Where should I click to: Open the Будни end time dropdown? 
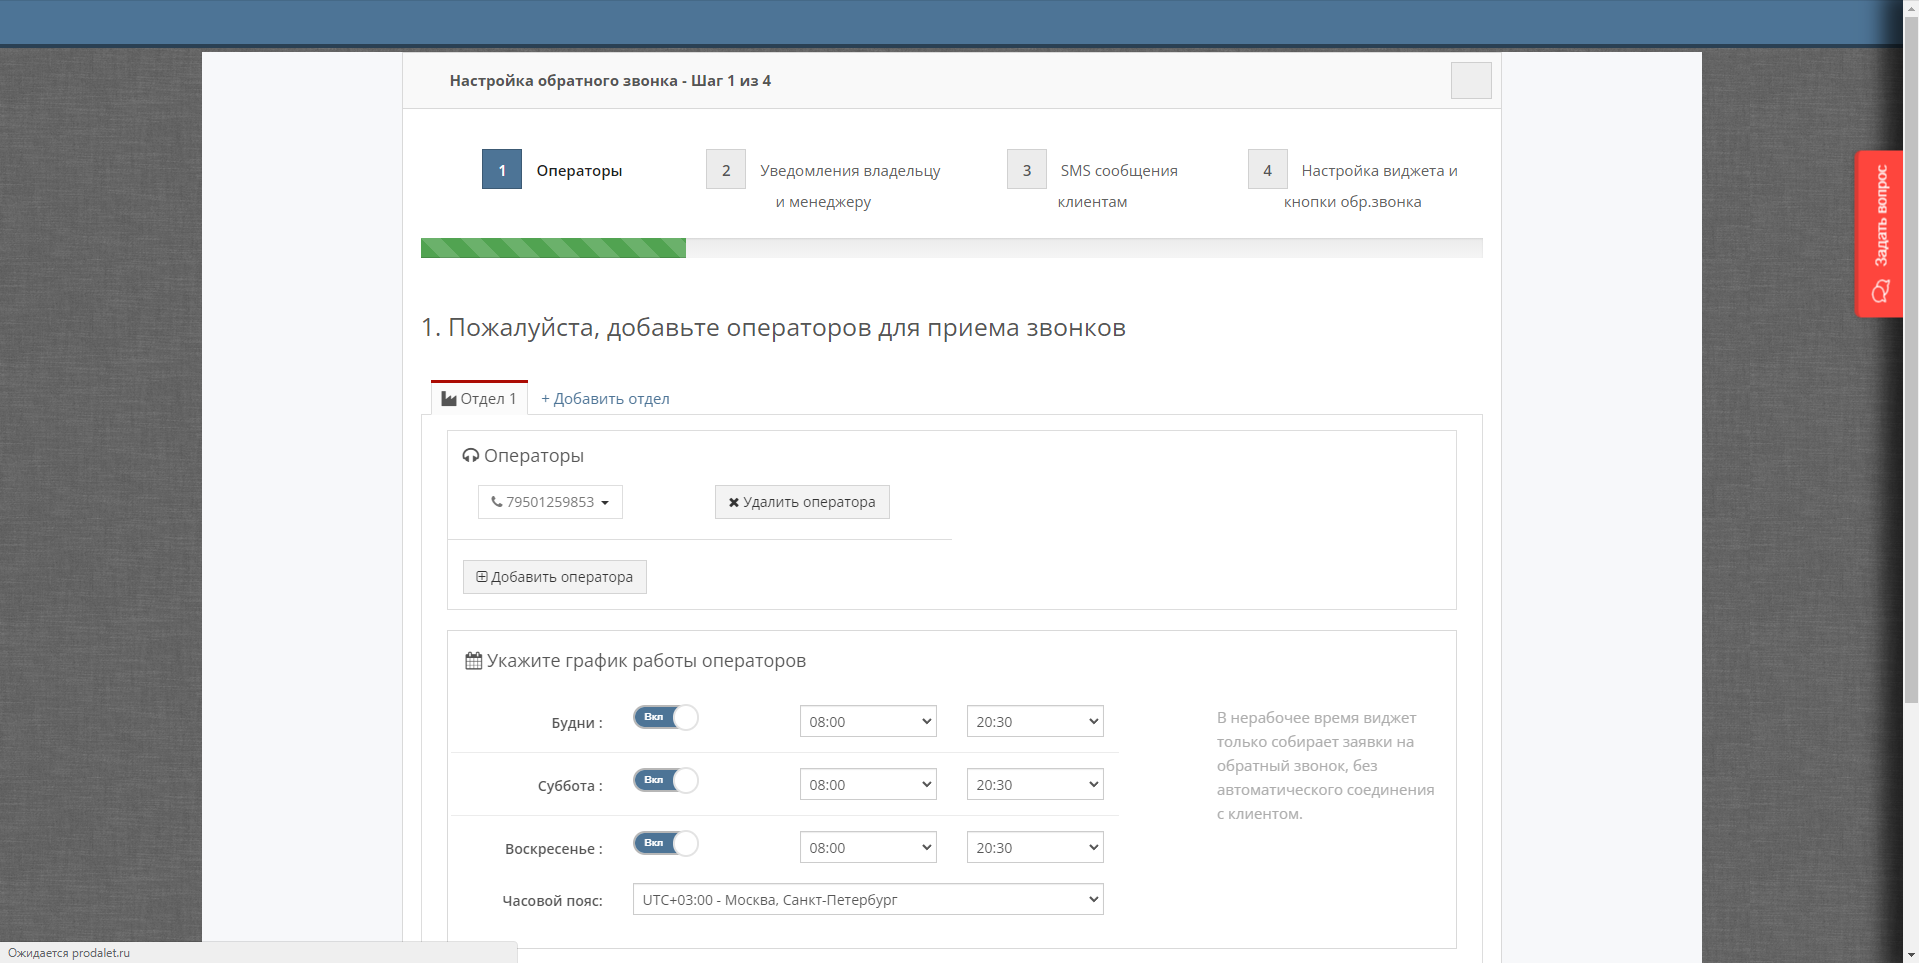1035,722
